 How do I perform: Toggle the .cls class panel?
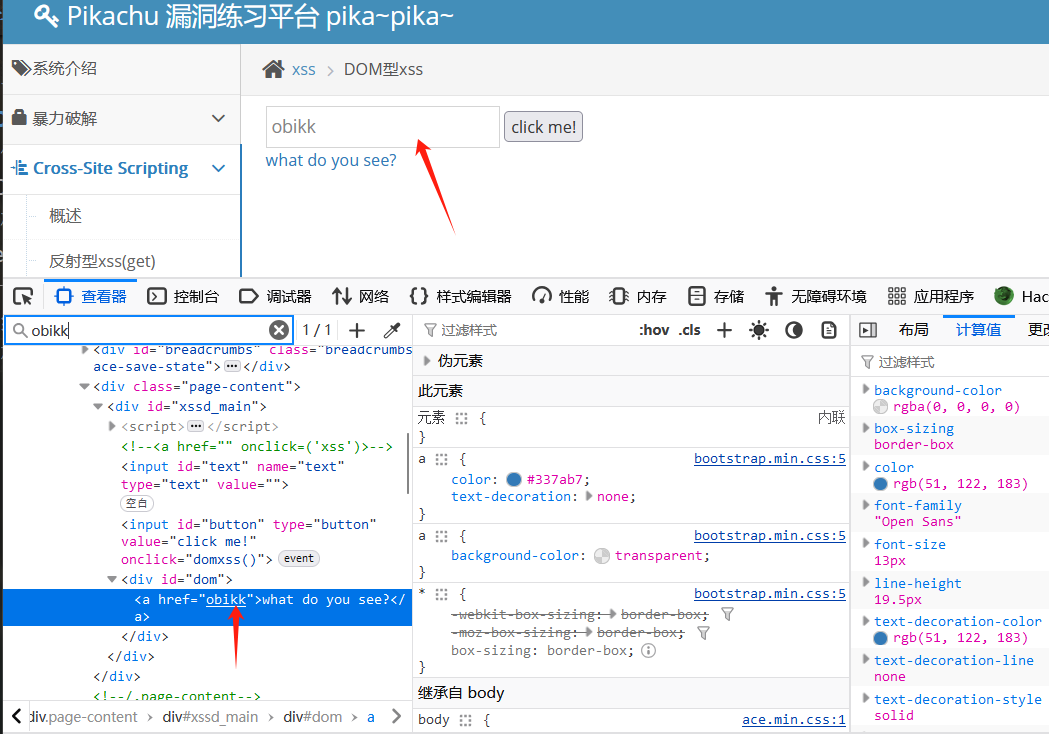click(x=690, y=330)
